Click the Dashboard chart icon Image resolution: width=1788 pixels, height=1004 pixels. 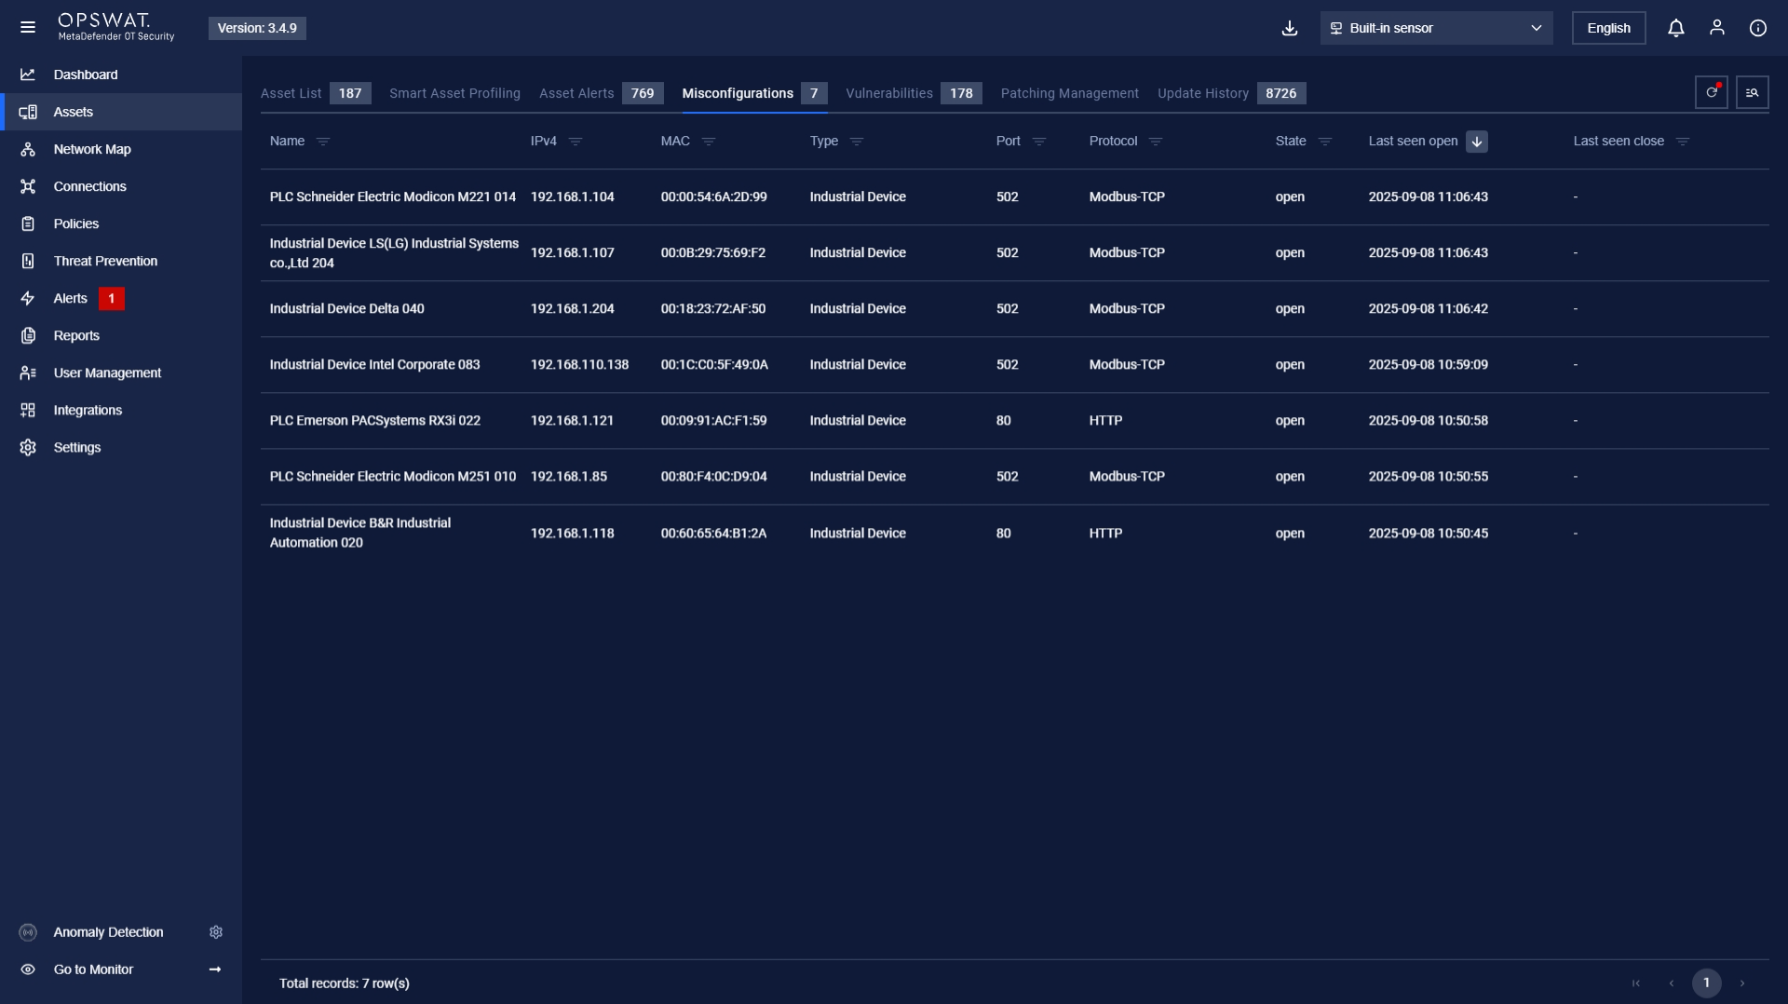(28, 75)
